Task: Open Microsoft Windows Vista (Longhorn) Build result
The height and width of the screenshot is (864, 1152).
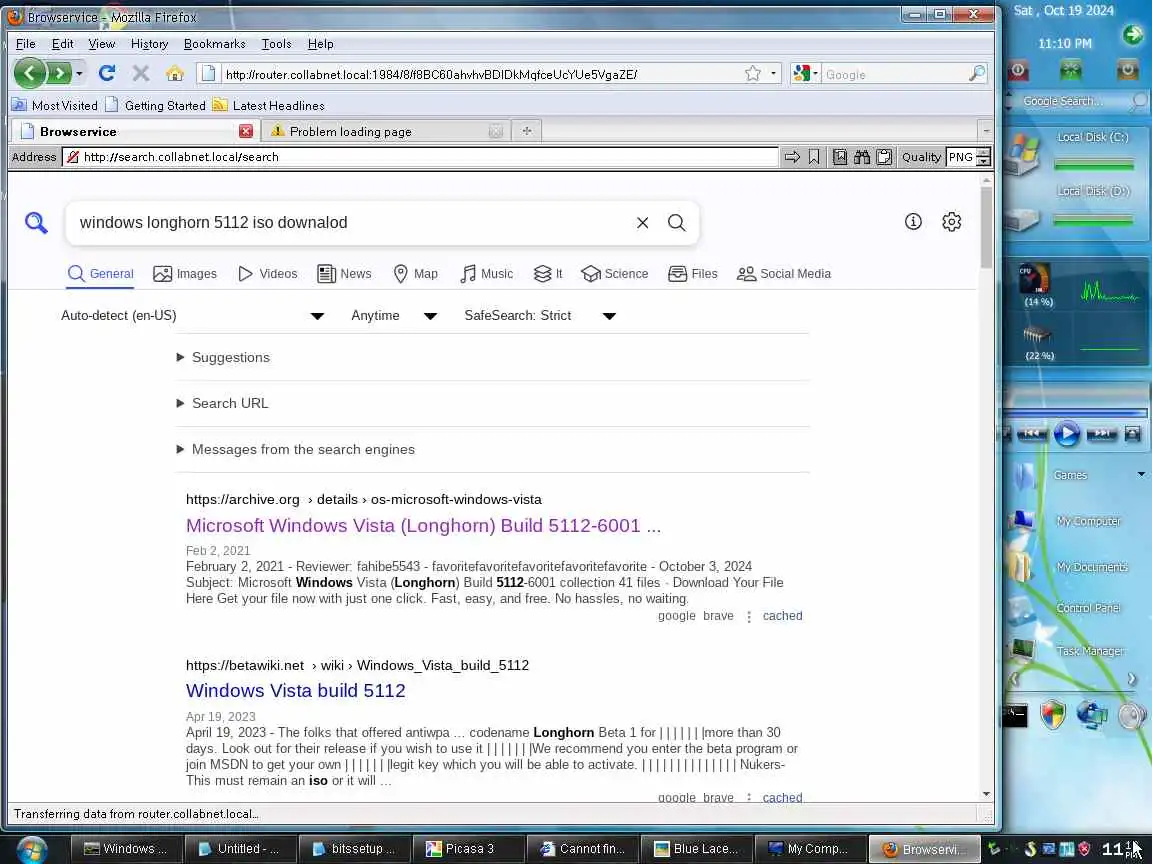Action: pos(423,526)
